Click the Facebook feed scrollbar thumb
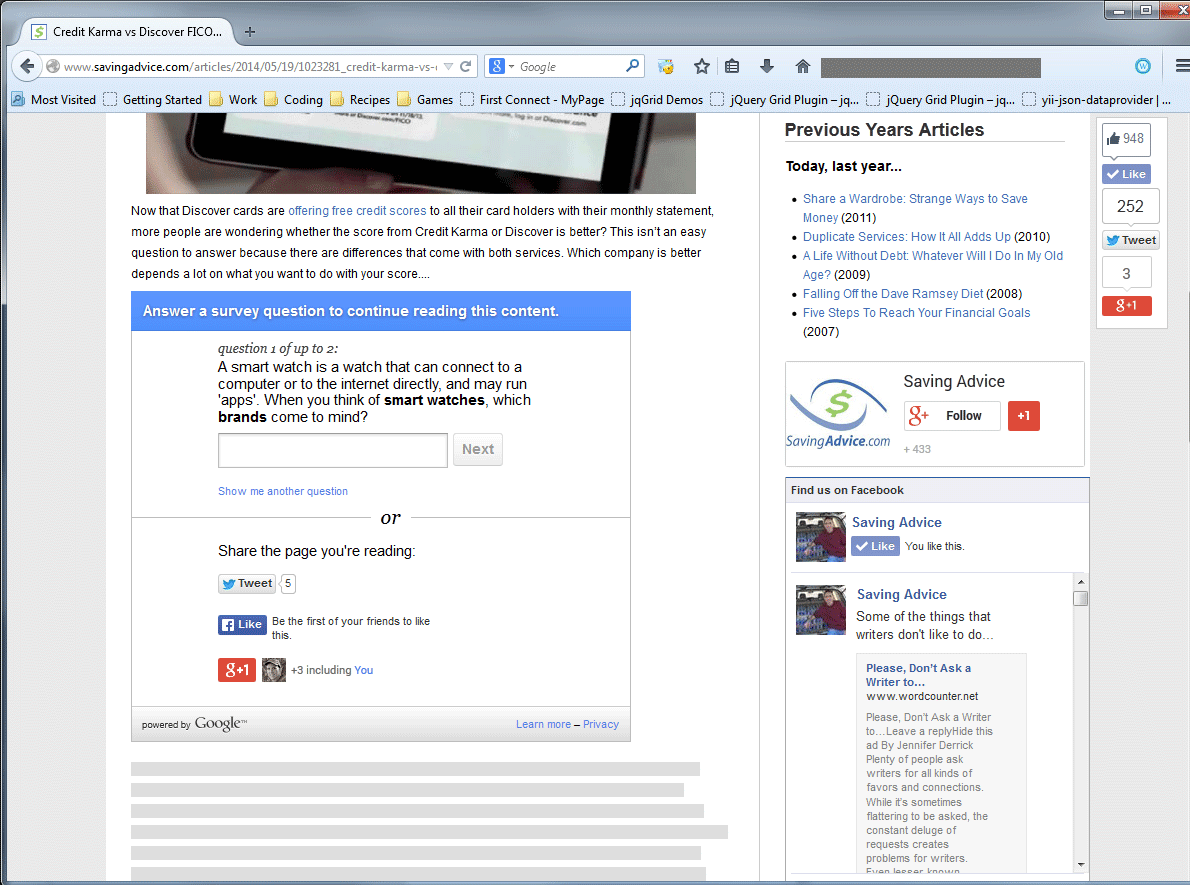1190x885 pixels. (1081, 598)
